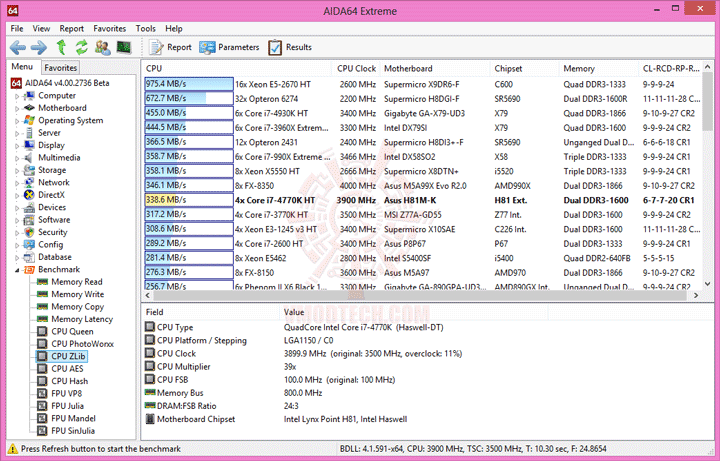Expand the Software tree node

coord(17,220)
